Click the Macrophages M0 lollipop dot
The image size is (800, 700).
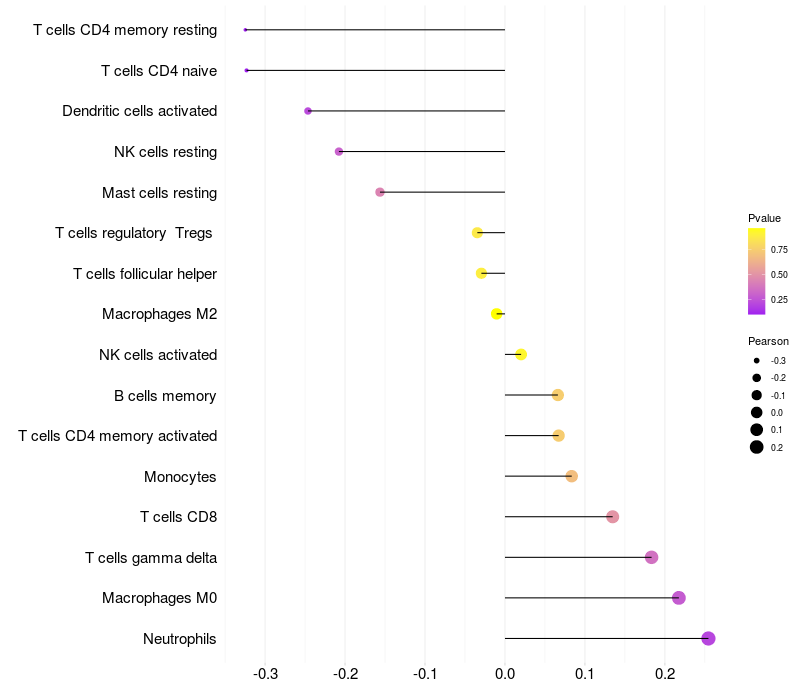pos(679,598)
